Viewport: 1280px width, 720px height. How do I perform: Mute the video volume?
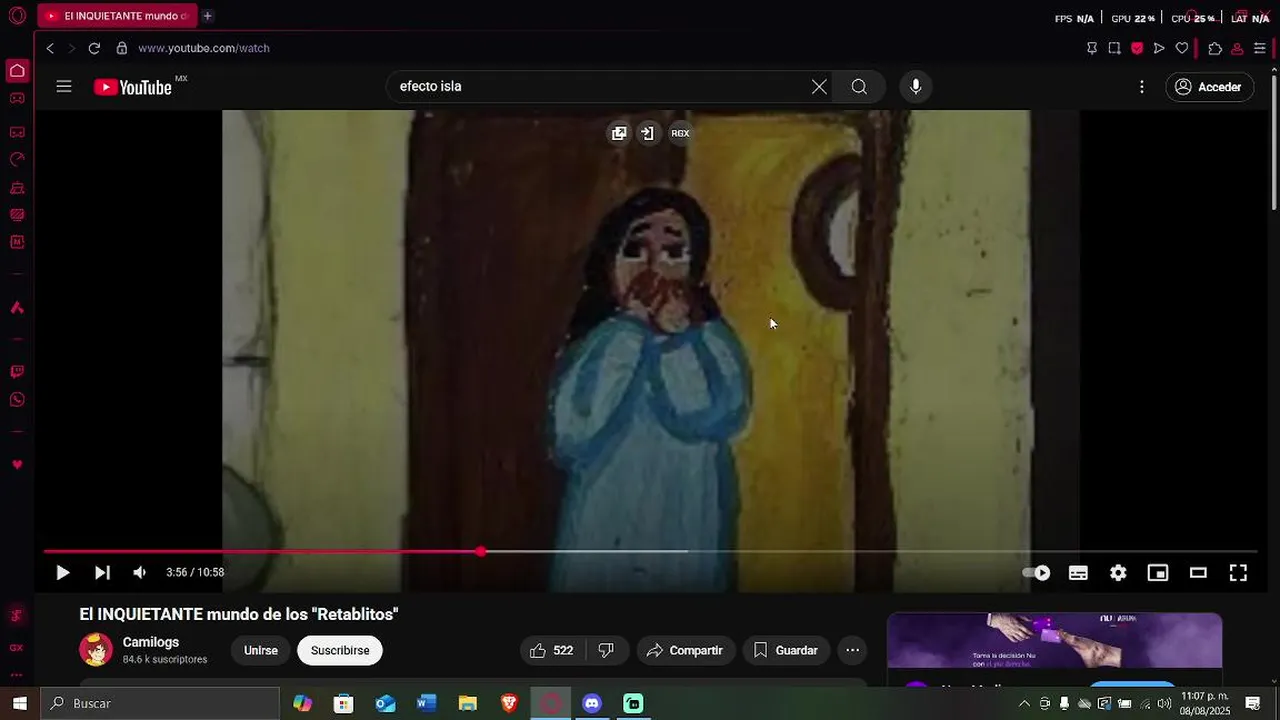(x=140, y=573)
